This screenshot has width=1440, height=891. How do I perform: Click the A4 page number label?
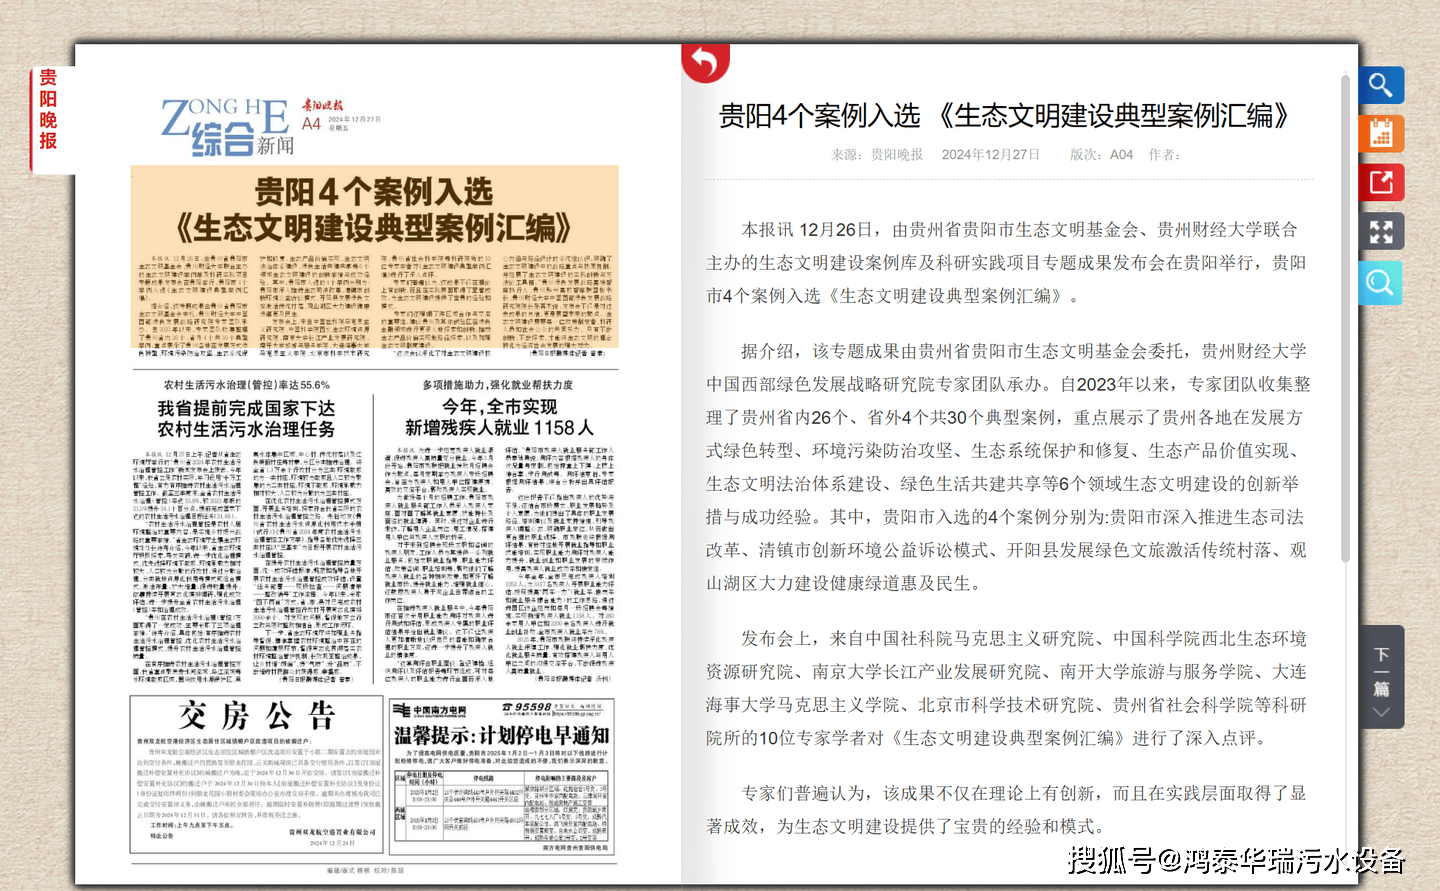(x=311, y=124)
